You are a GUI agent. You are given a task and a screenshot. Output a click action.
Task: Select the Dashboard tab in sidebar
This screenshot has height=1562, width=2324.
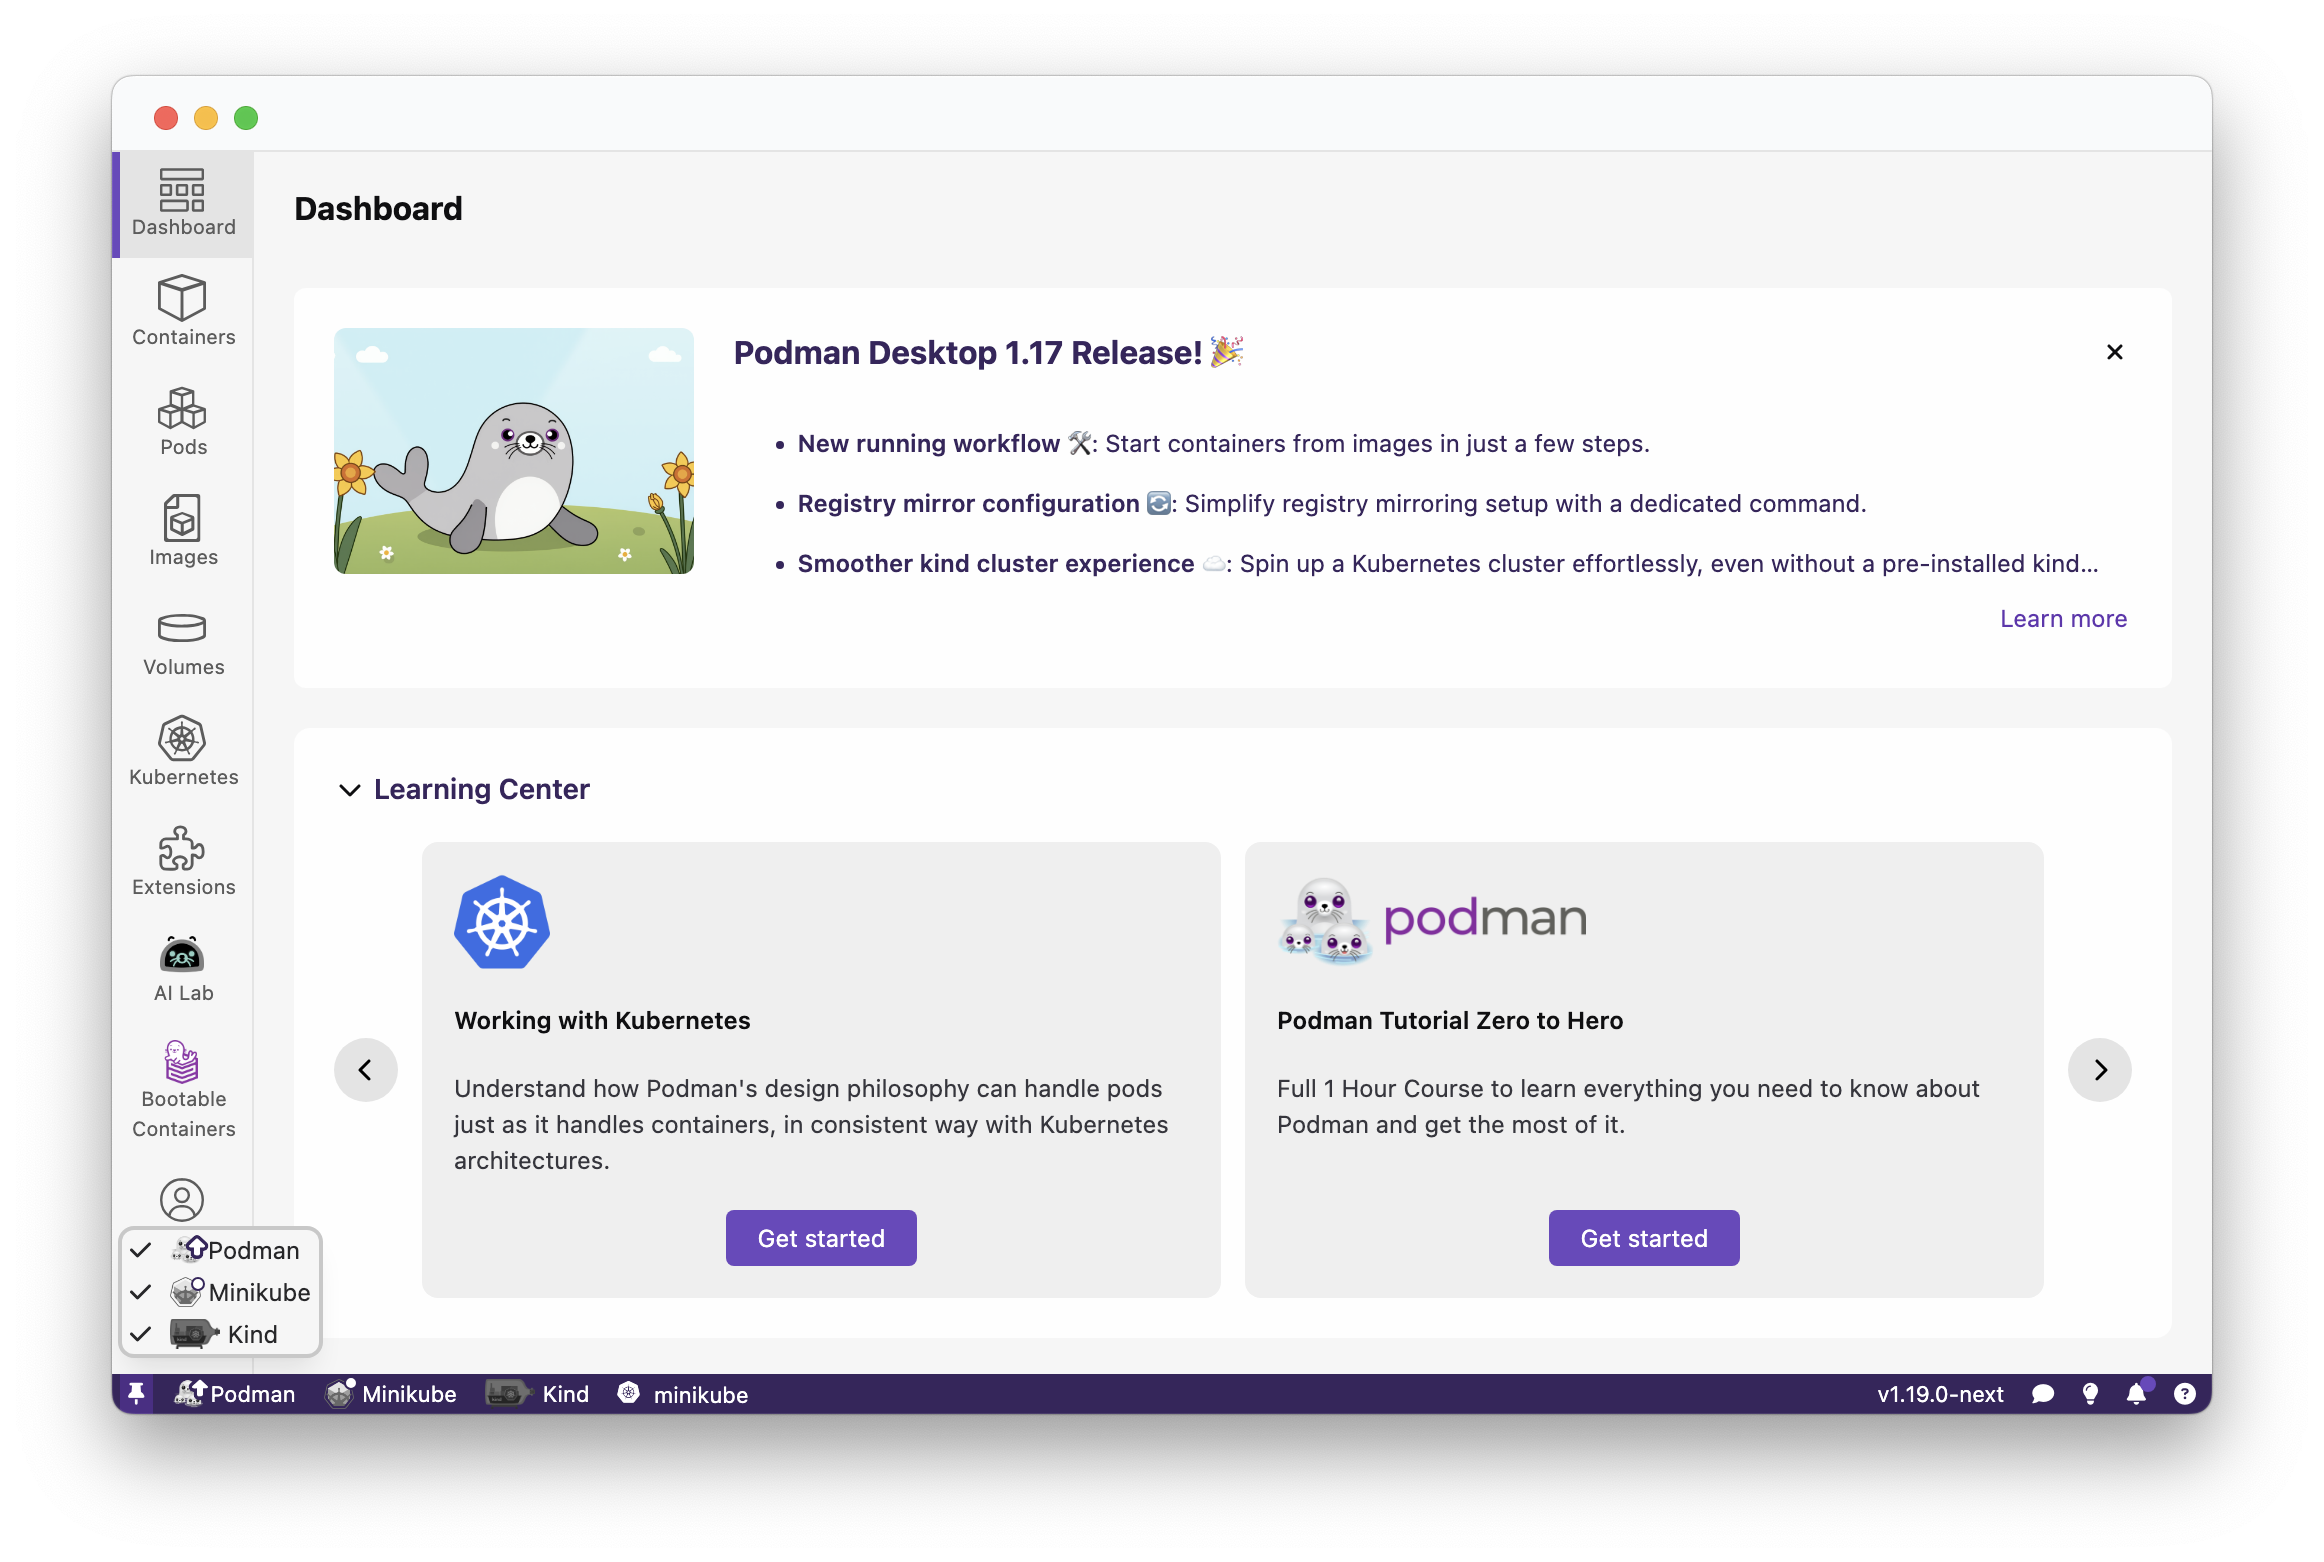(183, 203)
